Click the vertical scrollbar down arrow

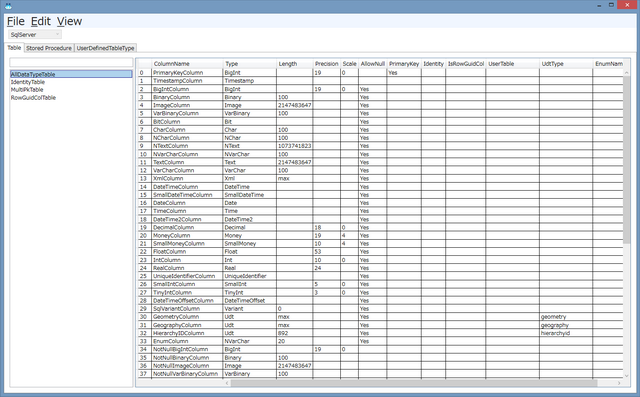point(627,376)
